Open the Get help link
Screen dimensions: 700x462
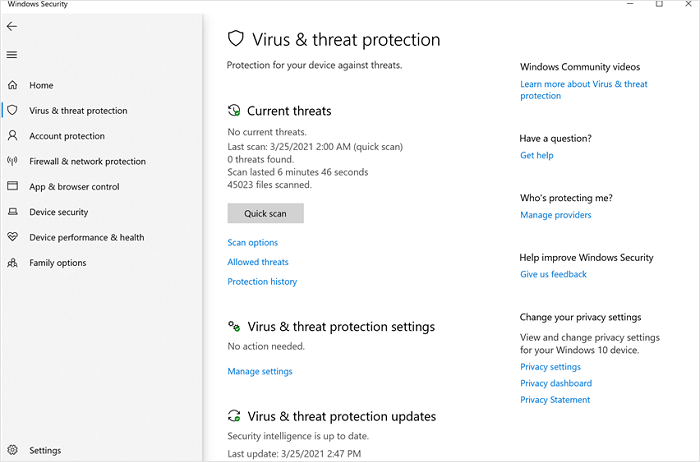click(x=536, y=156)
